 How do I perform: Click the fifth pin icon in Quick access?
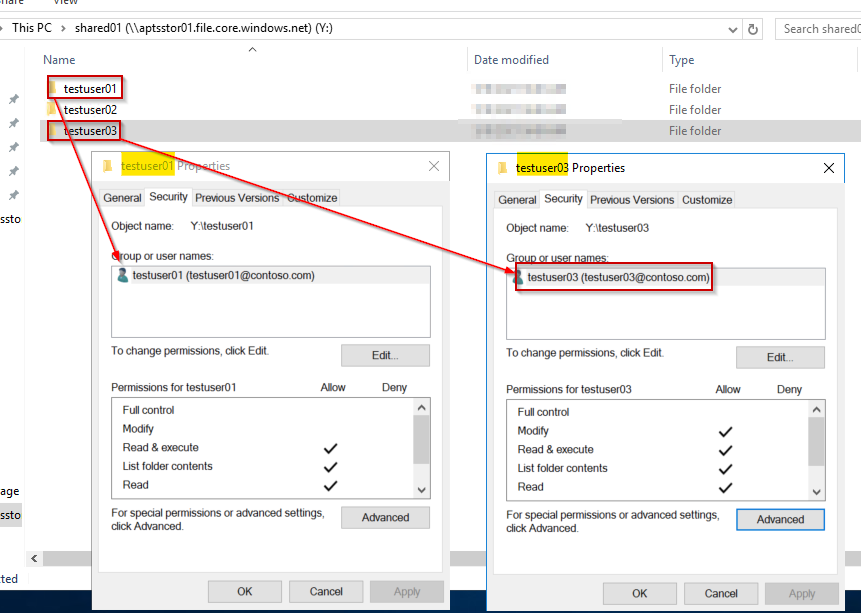click(x=14, y=195)
